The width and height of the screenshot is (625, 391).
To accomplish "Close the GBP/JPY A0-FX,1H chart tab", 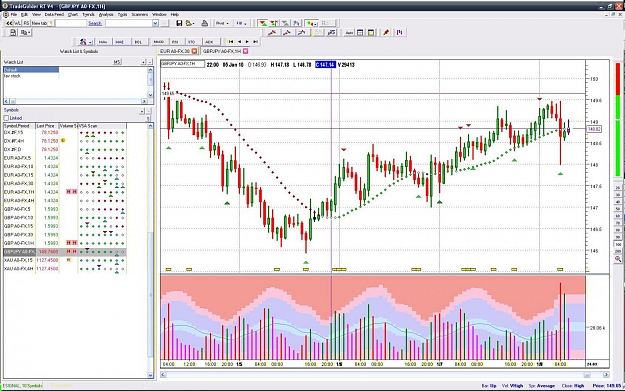I will [x=246, y=51].
